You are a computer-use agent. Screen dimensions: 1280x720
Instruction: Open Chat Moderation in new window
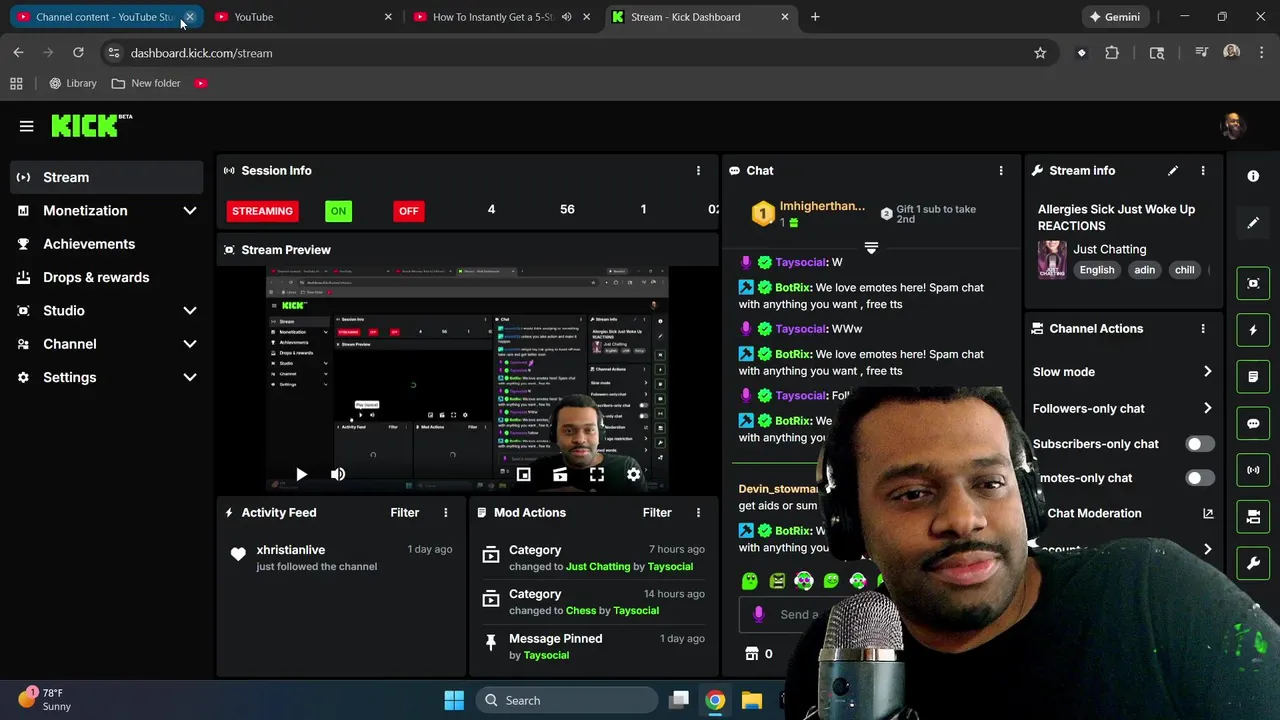[1208, 513]
